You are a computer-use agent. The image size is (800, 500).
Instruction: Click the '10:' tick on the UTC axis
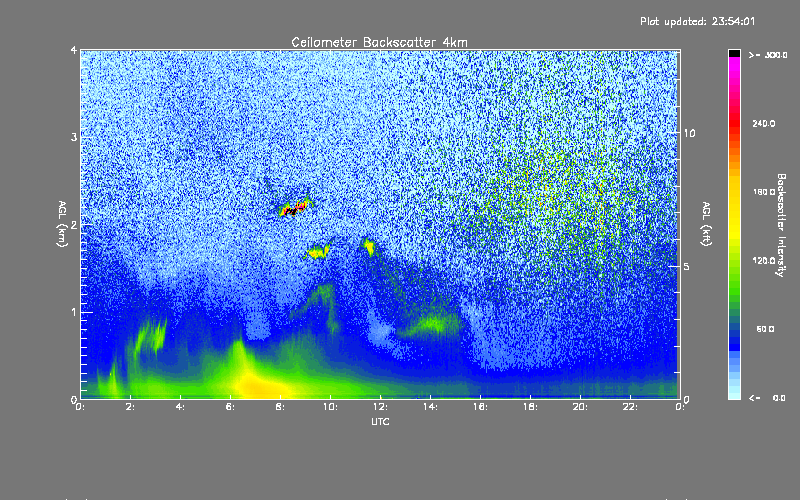click(x=330, y=407)
